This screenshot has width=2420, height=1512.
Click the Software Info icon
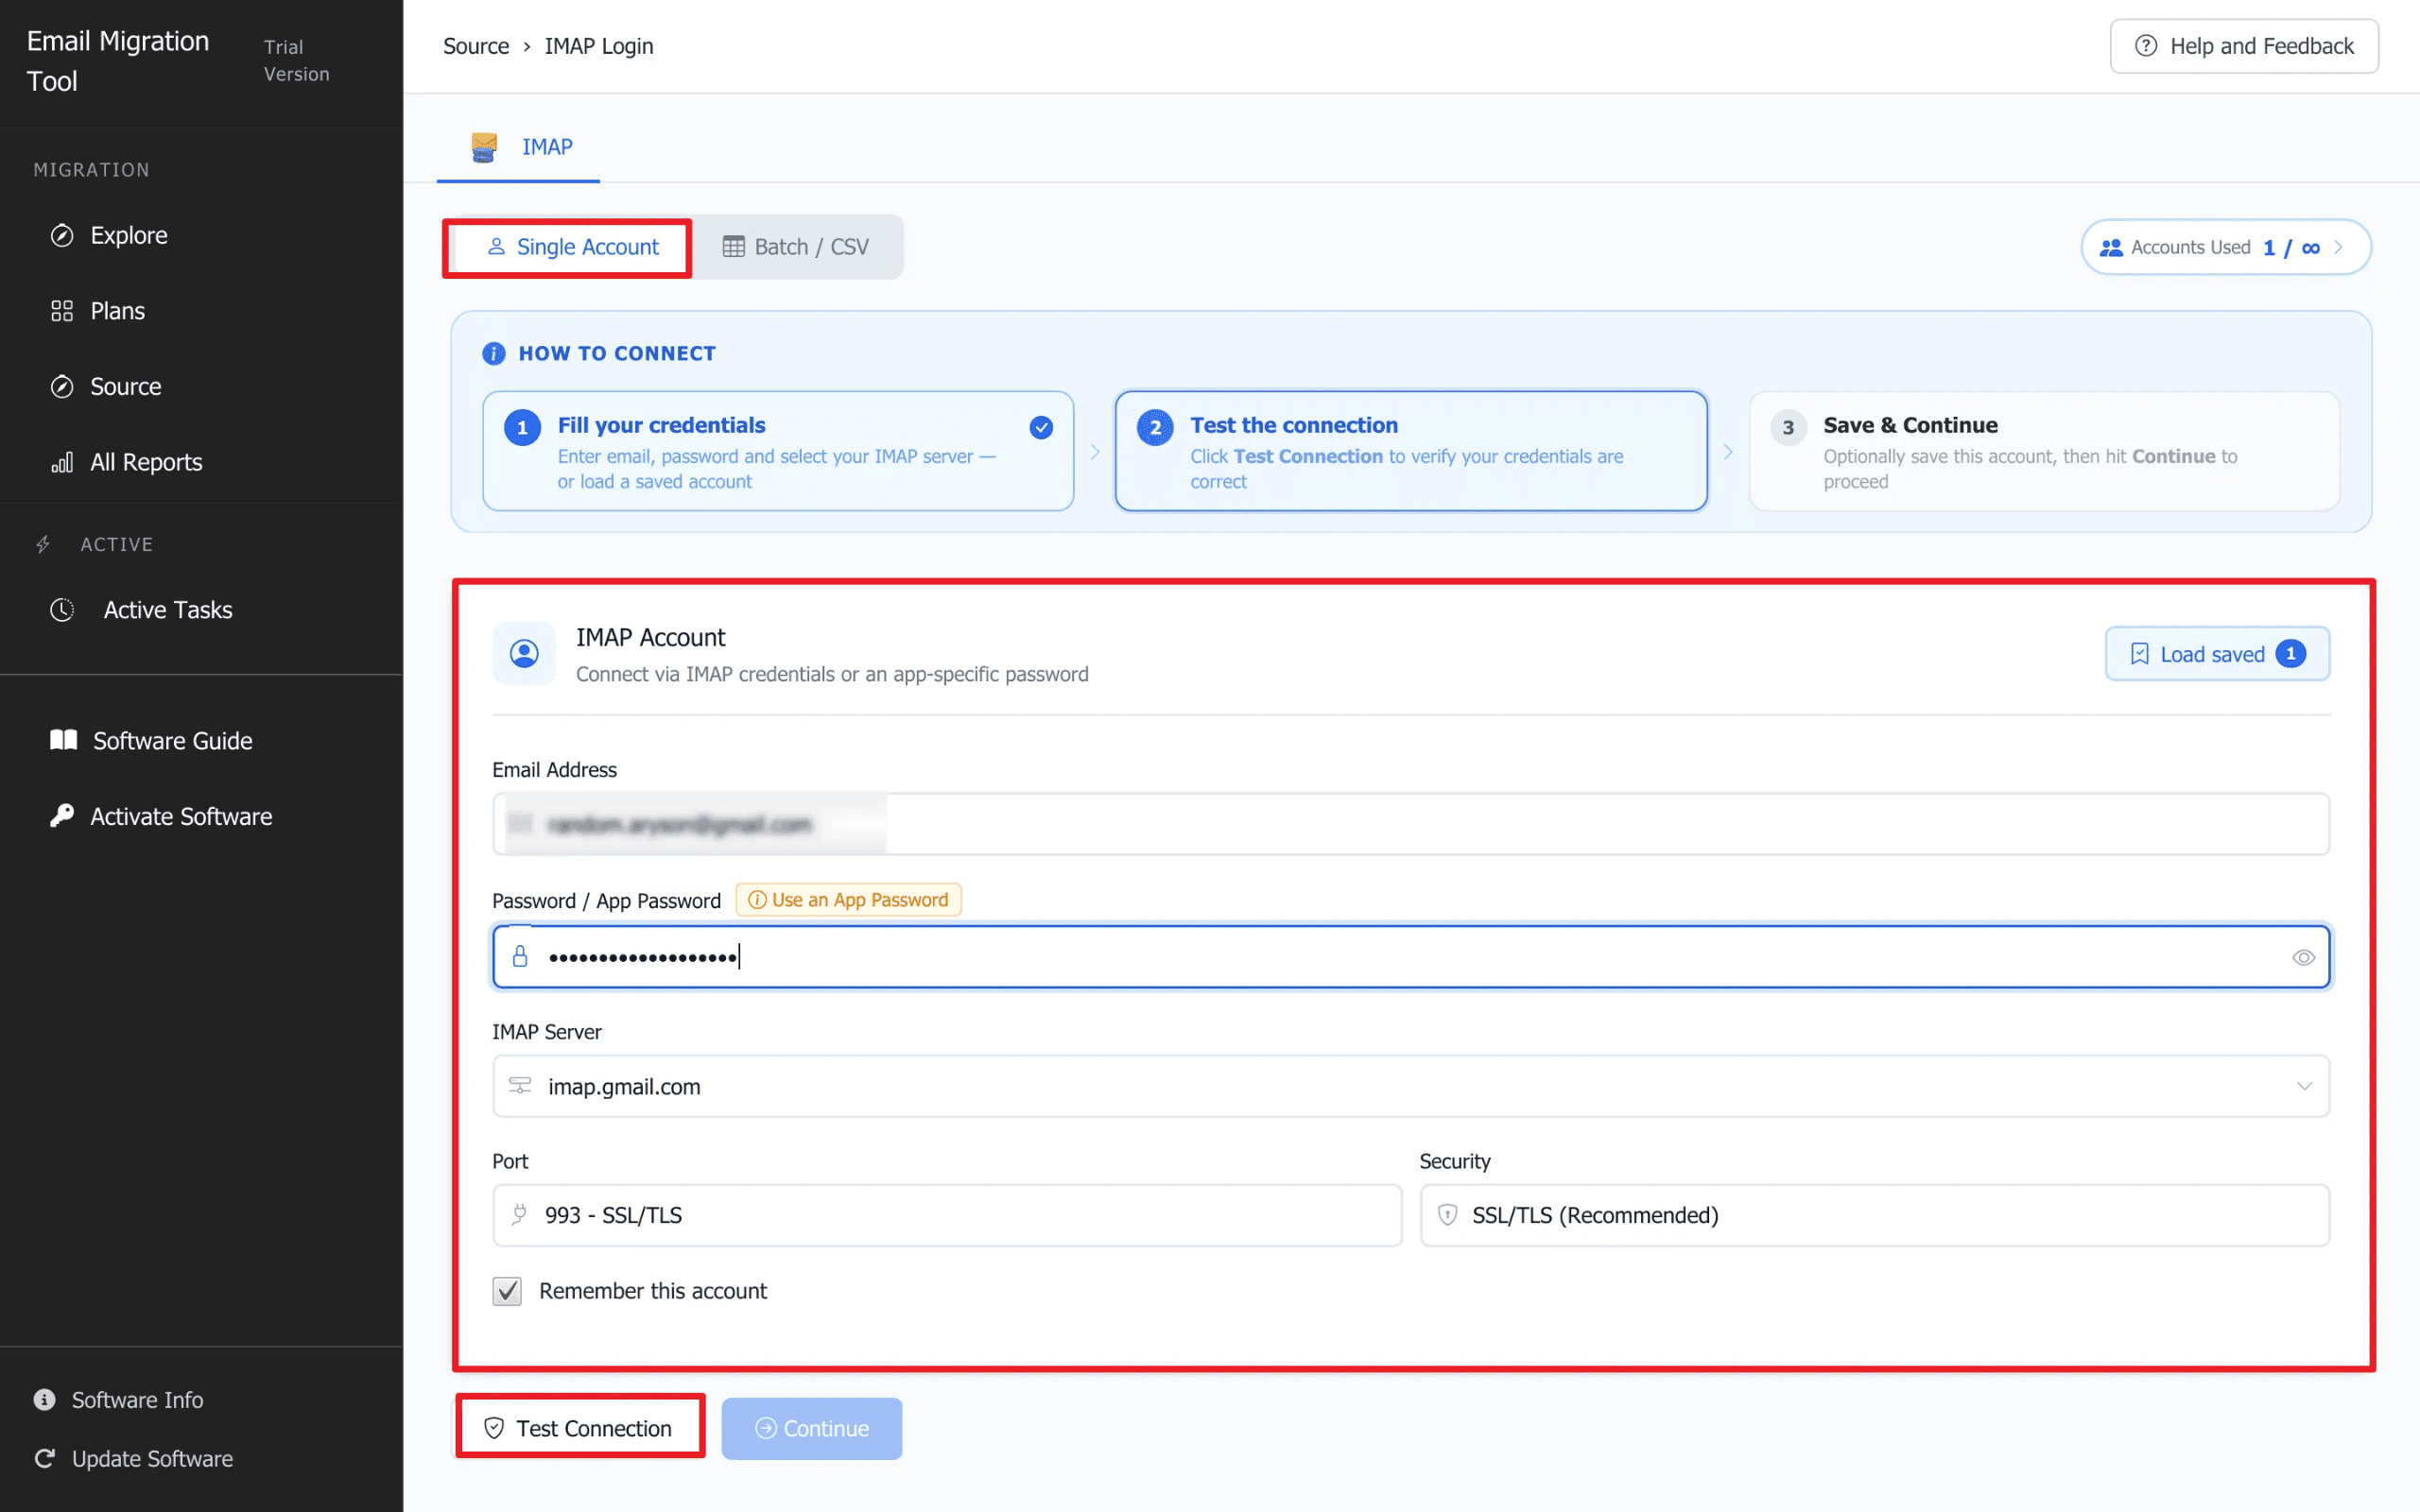pos(45,1399)
